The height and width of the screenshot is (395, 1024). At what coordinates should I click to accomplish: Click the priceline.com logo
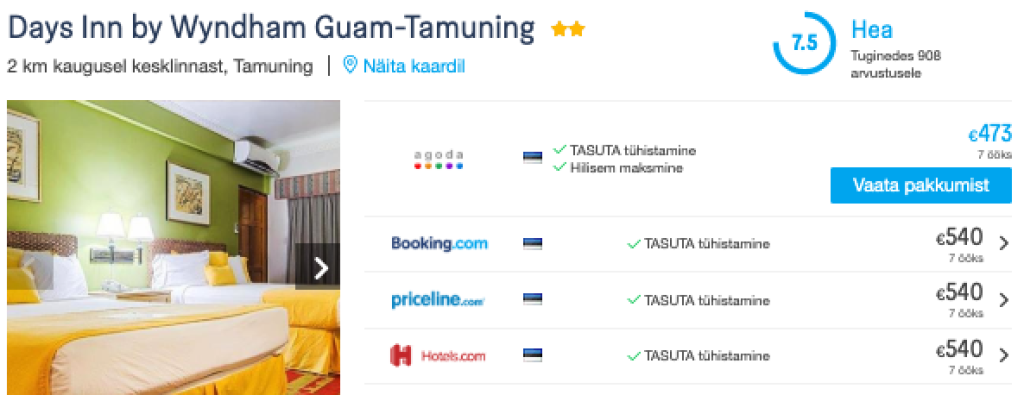coord(438,300)
